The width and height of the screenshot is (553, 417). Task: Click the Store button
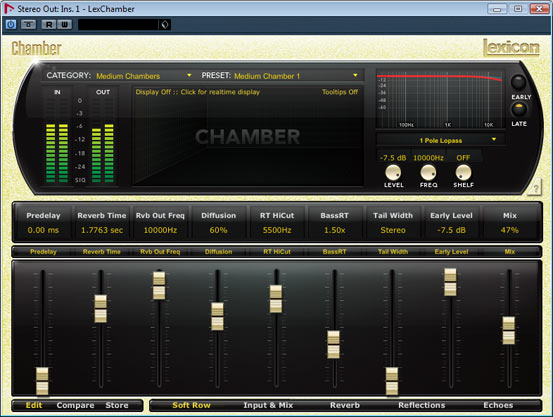(x=117, y=405)
